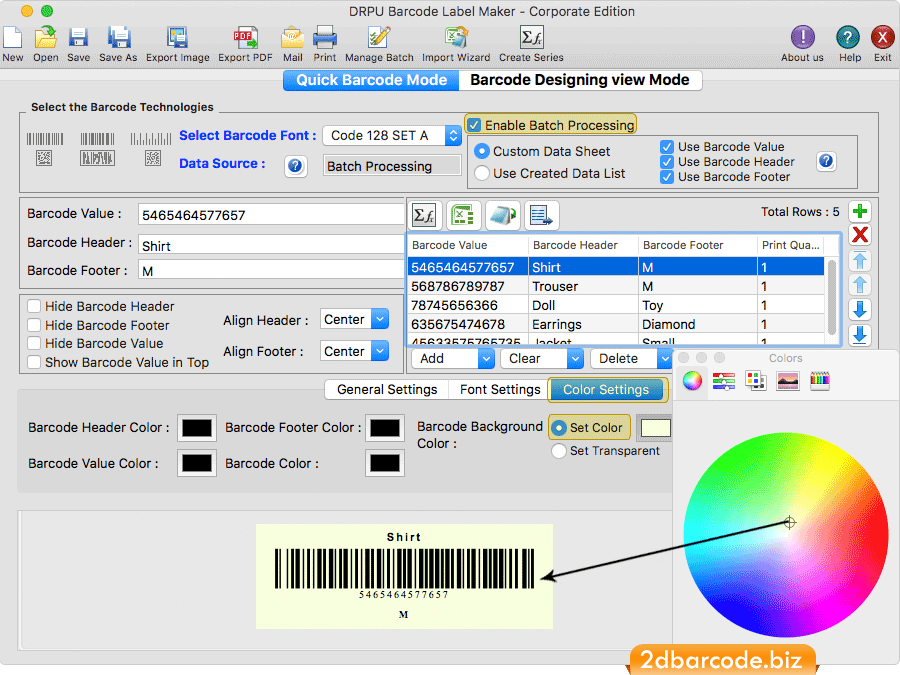The width and height of the screenshot is (900, 675).
Task: Click the move row to bottom arrow
Action: (x=860, y=335)
